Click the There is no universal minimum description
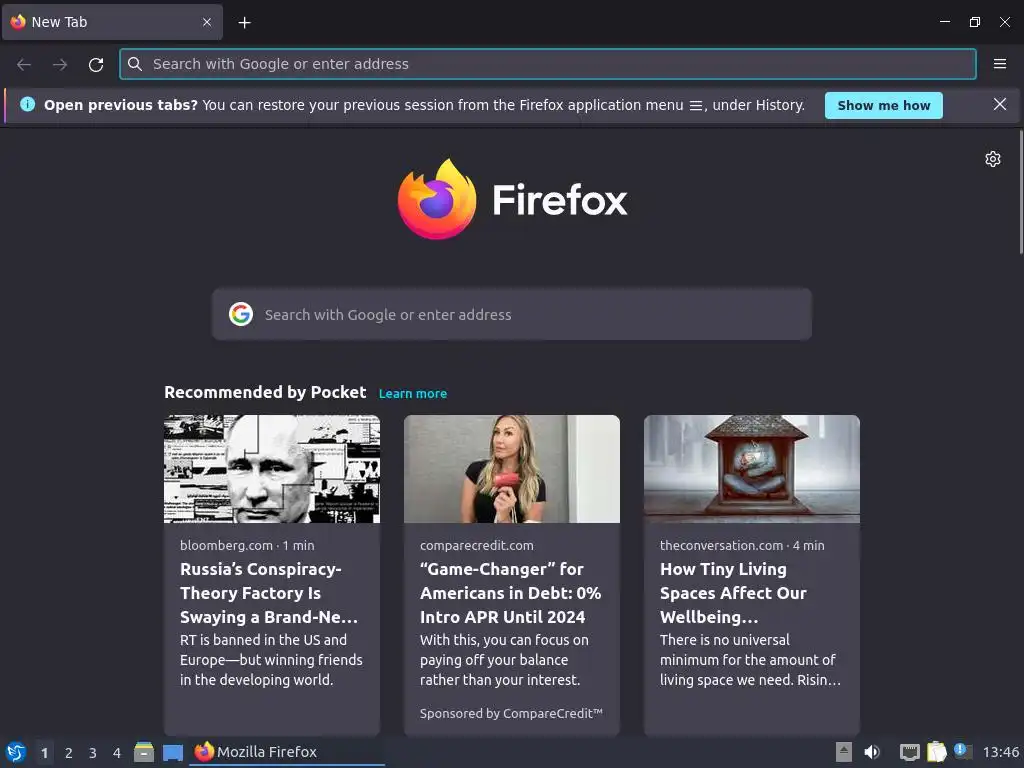This screenshot has width=1024, height=768. pos(750,660)
